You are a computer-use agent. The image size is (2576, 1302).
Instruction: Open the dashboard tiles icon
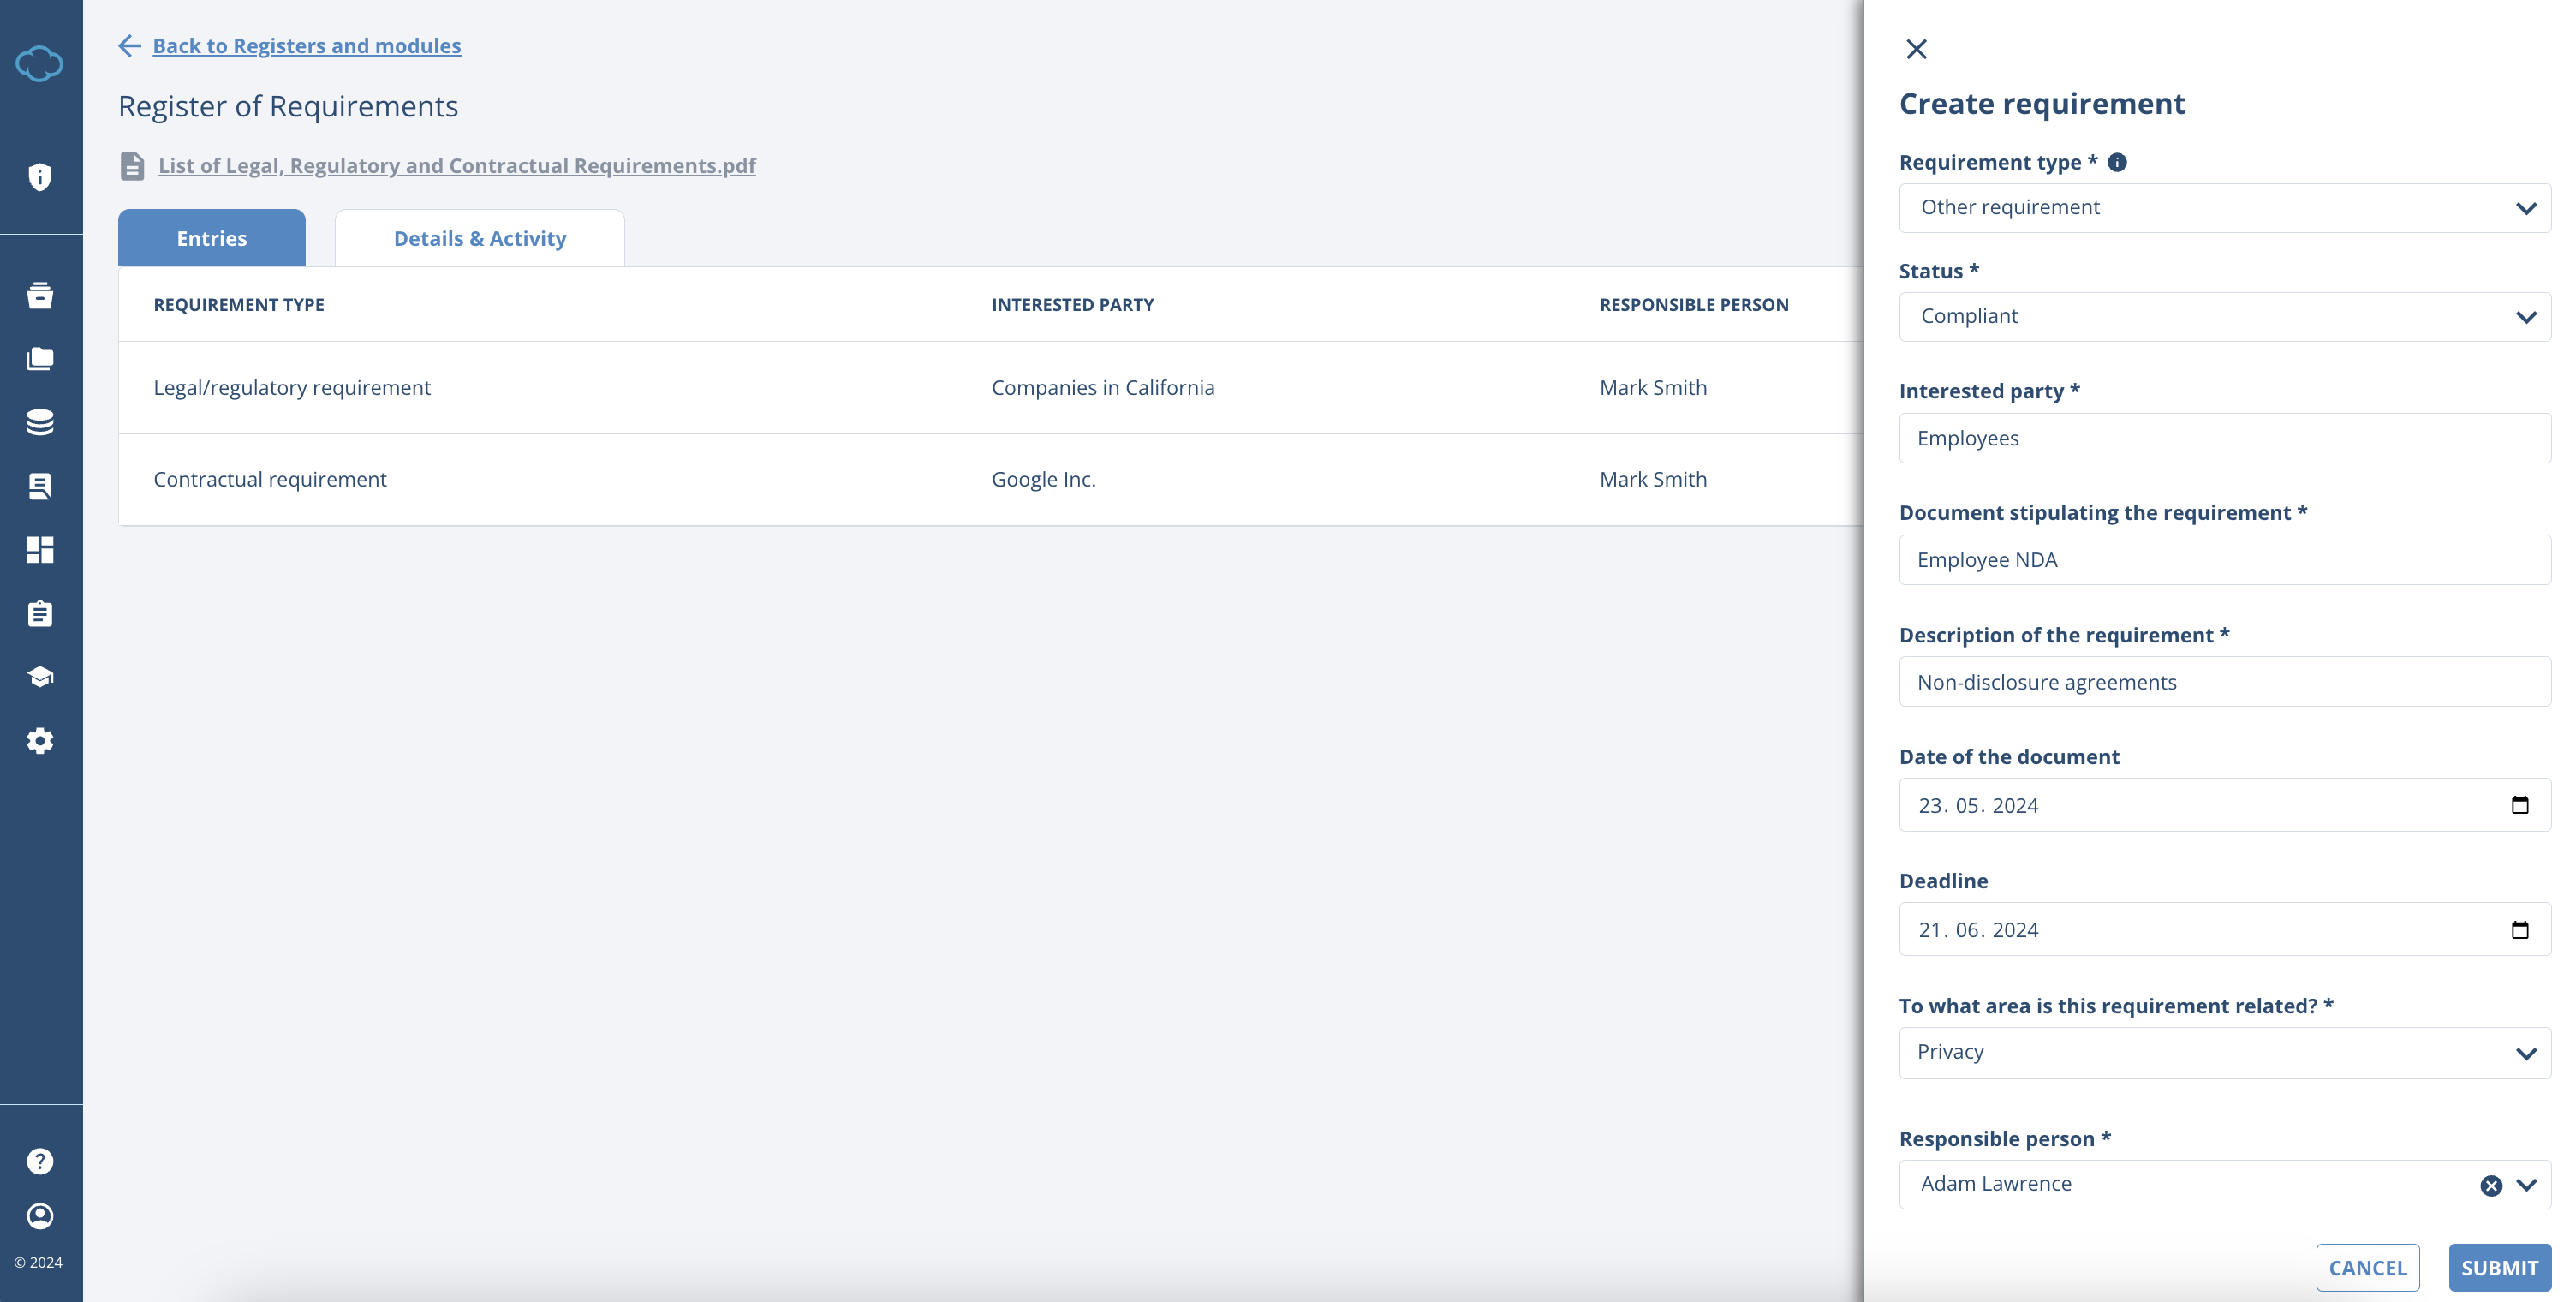click(x=40, y=550)
